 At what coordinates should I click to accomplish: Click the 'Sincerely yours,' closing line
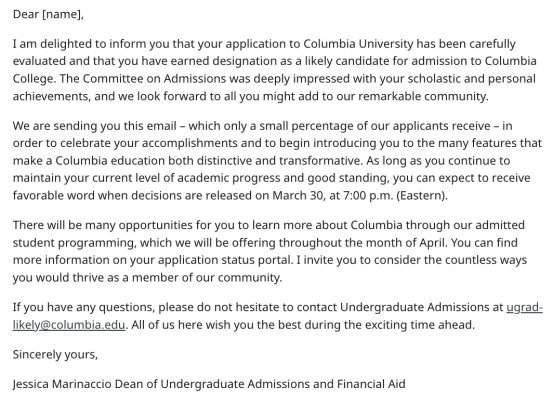point(55,354)
